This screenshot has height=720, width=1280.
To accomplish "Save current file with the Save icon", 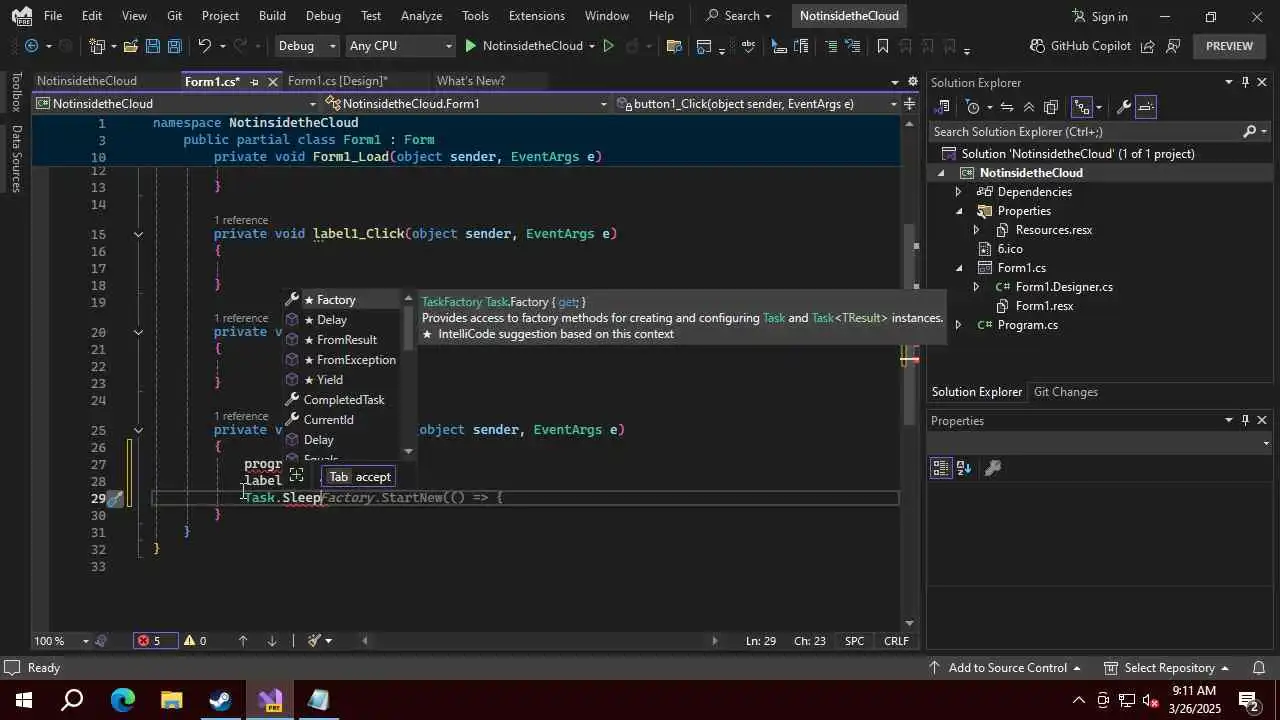I will coord(152,46).
